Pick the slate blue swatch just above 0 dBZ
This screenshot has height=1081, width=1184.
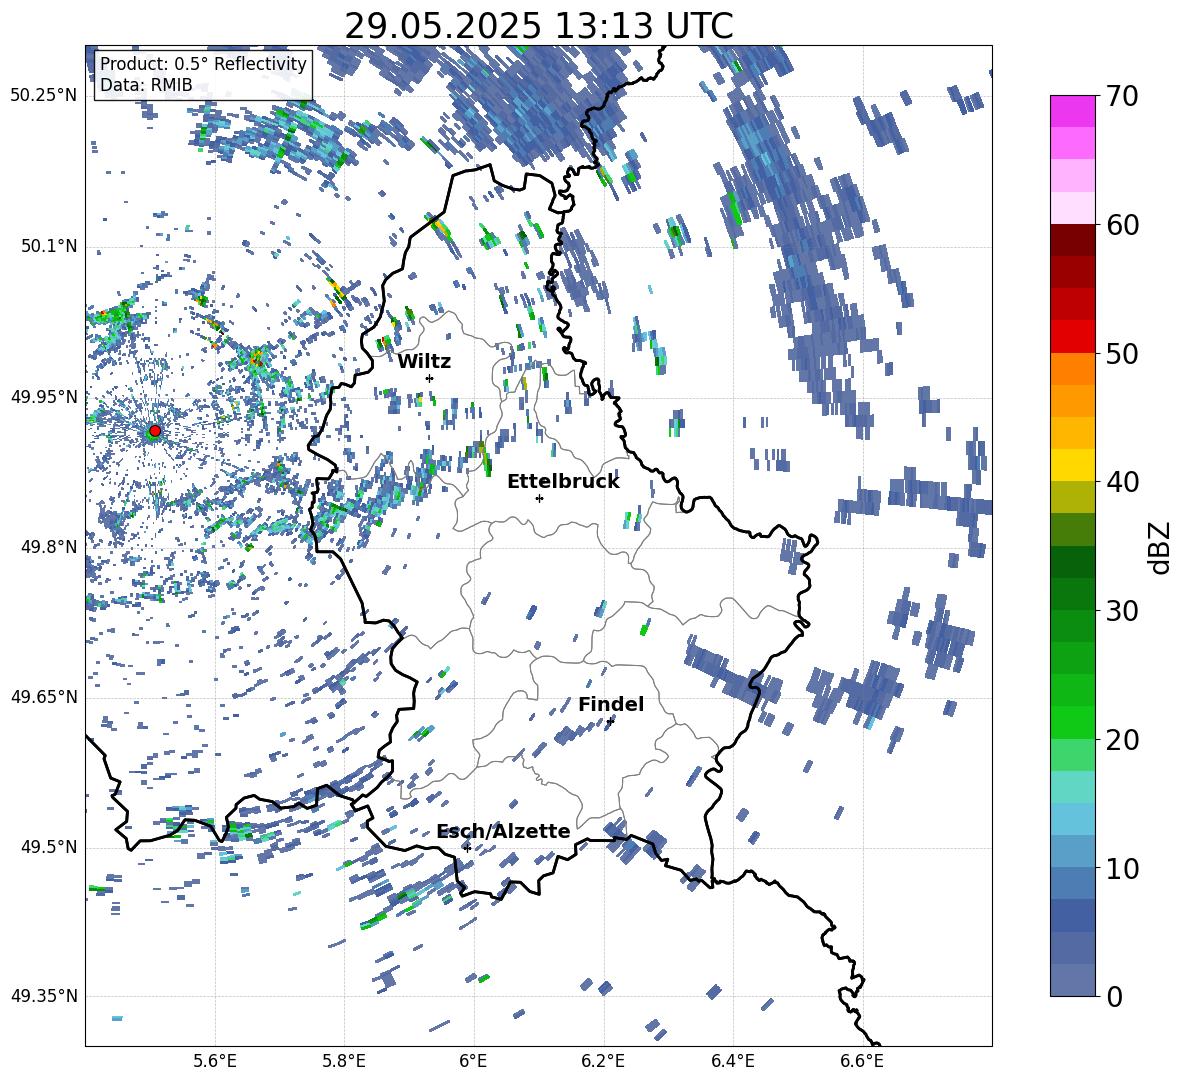click(1072, 980)
